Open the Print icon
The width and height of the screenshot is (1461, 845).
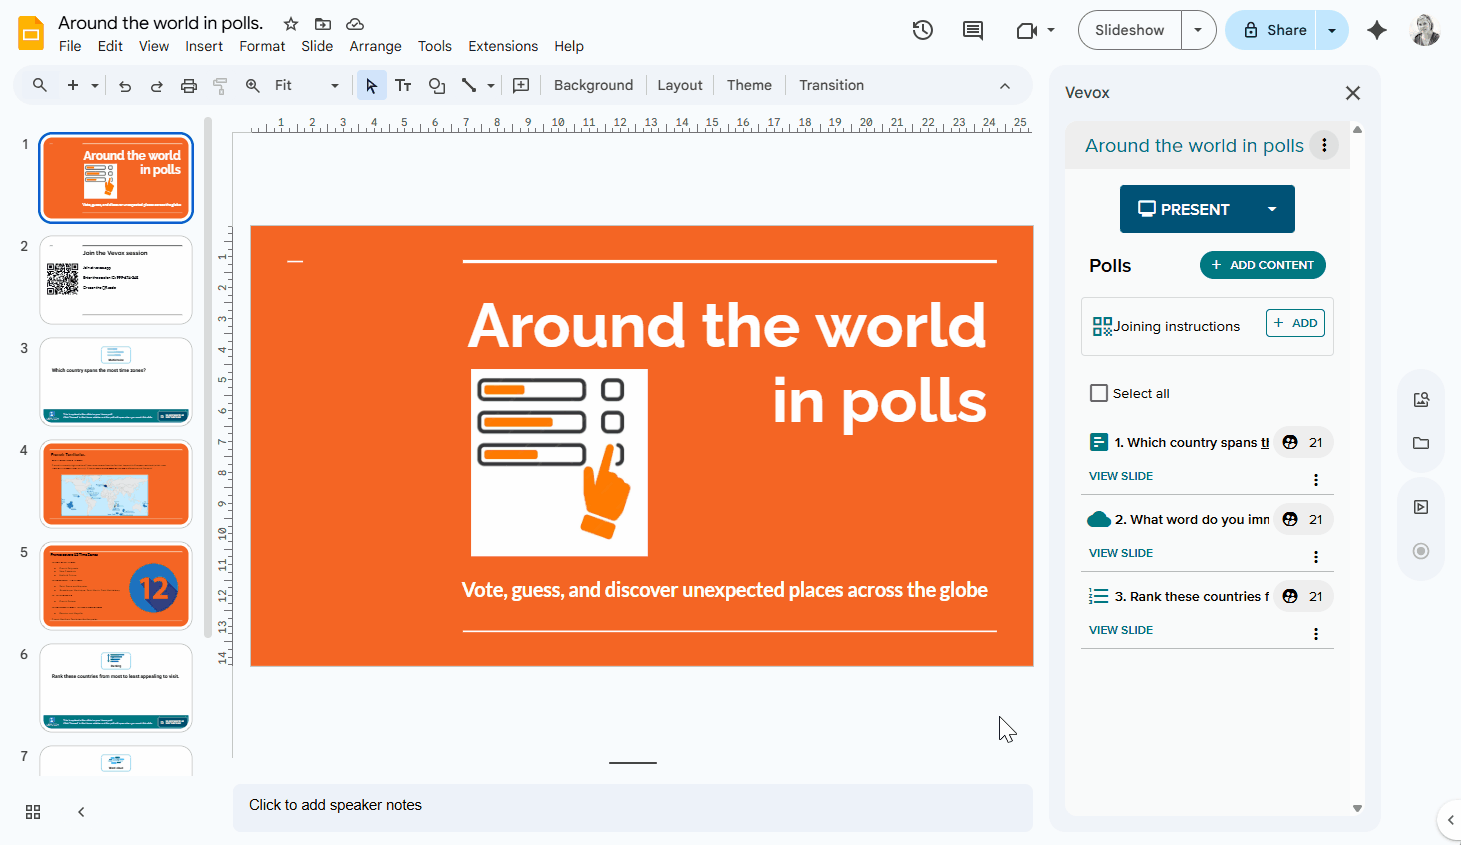(189, 85)
